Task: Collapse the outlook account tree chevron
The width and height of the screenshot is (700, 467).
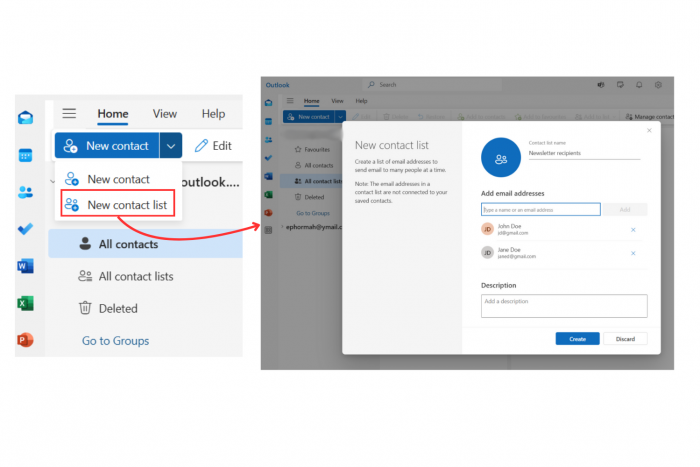Action: coord(53,181)
